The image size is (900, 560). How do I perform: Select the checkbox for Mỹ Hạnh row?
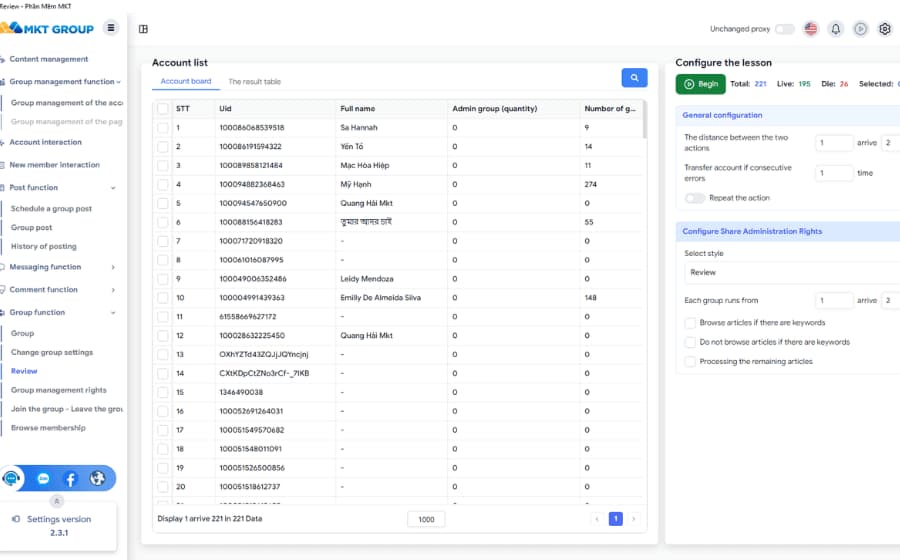coord(163,184)
